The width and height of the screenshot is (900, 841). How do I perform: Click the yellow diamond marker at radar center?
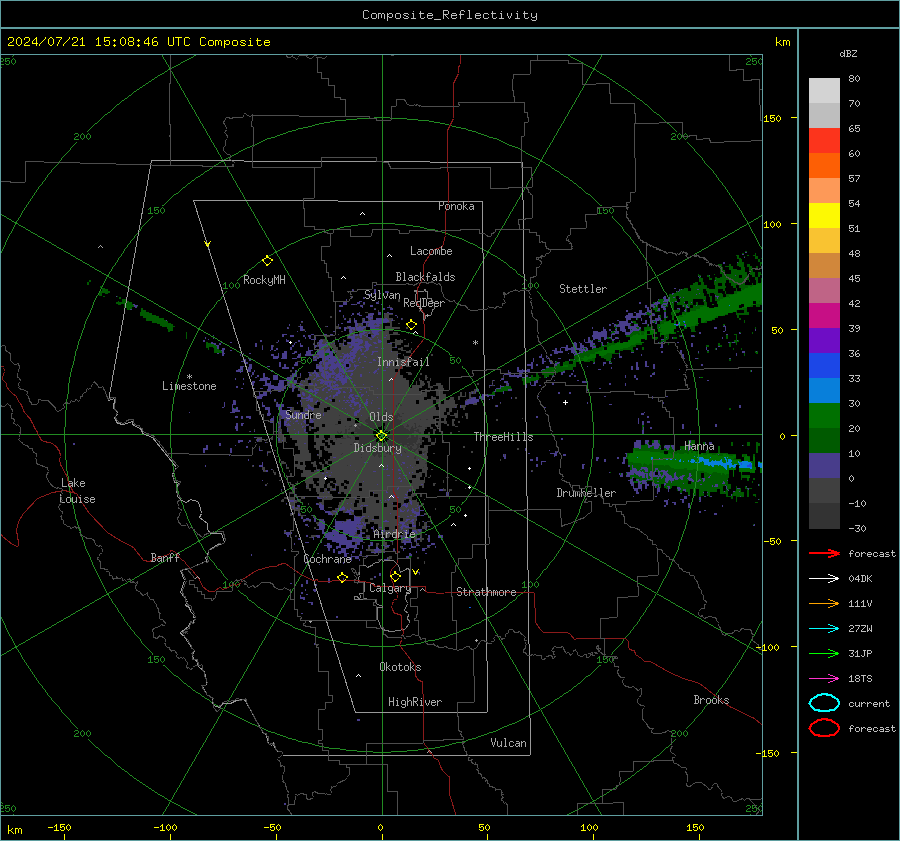point(381,436)
